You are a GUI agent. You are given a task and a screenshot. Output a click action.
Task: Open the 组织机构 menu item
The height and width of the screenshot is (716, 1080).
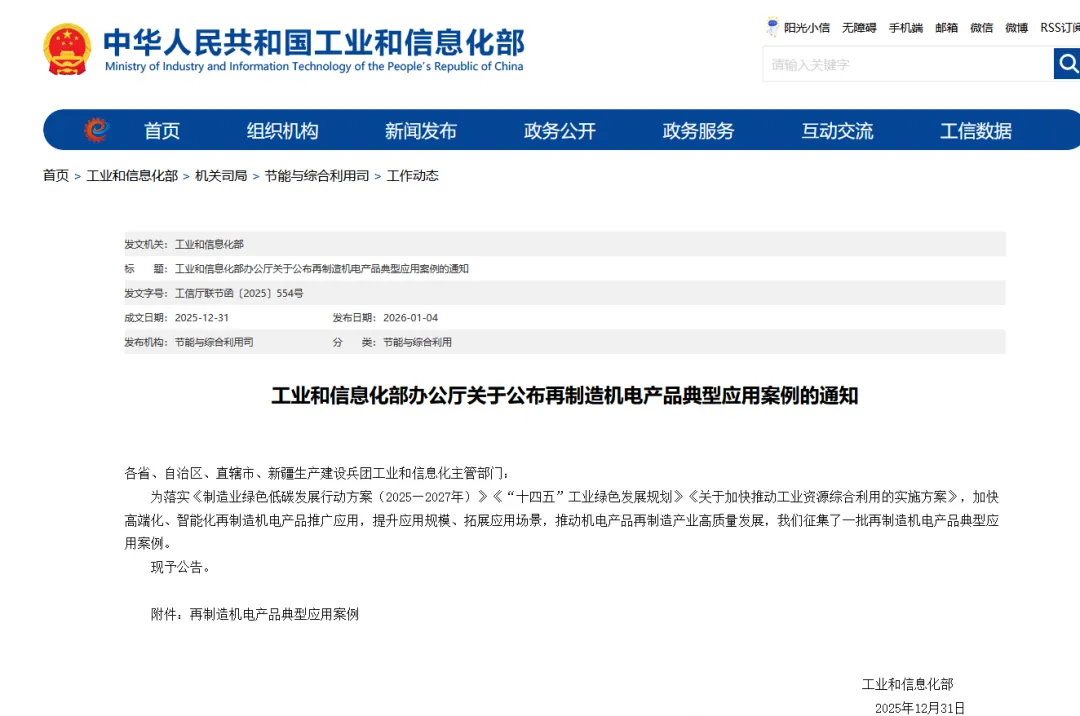point(282,130)
